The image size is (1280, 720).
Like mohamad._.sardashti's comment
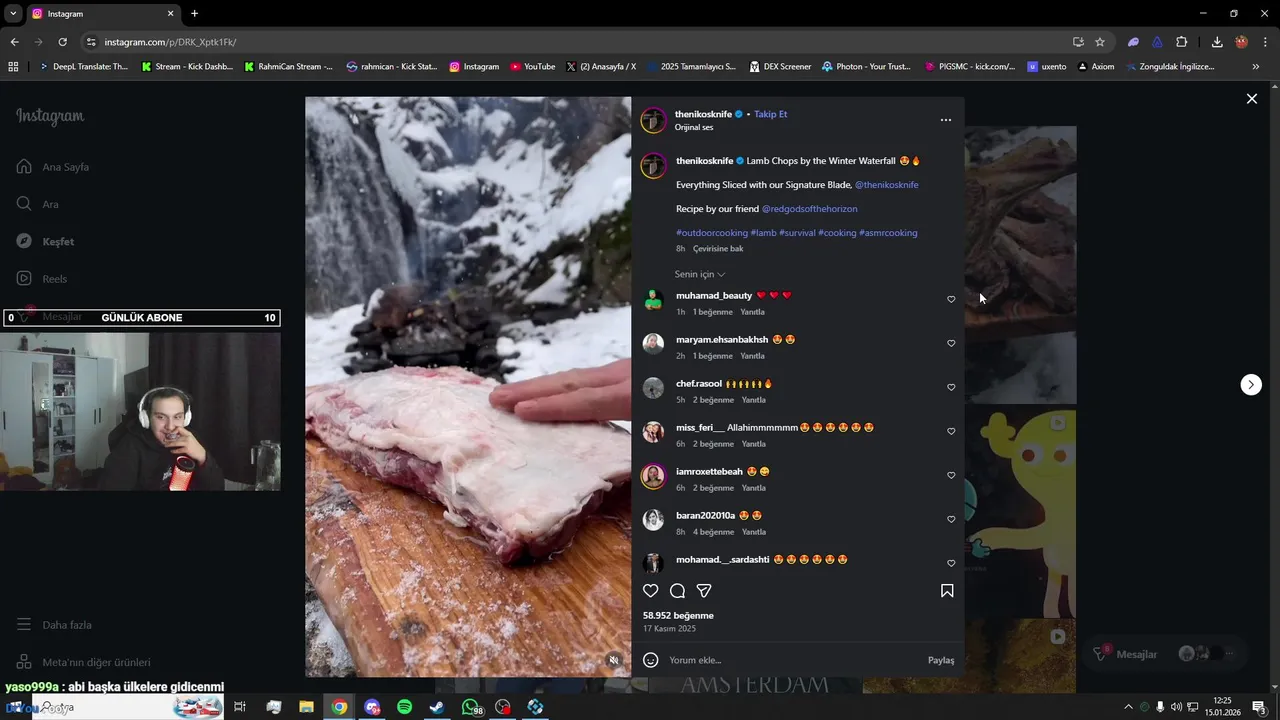pyautogui.click(x=951, y=563)
